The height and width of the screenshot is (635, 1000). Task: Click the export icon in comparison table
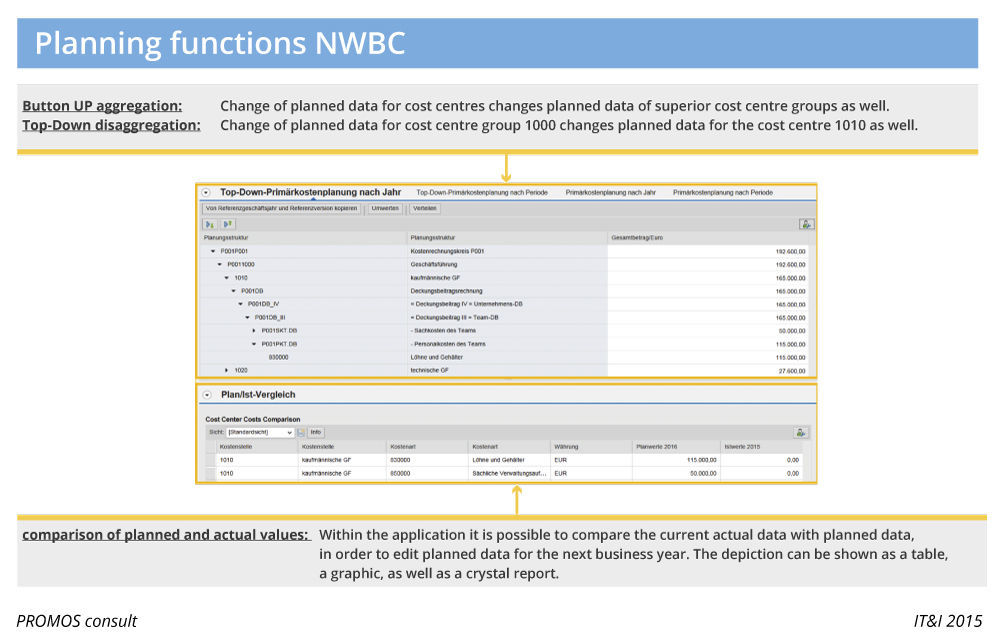(x=800, y=432)
